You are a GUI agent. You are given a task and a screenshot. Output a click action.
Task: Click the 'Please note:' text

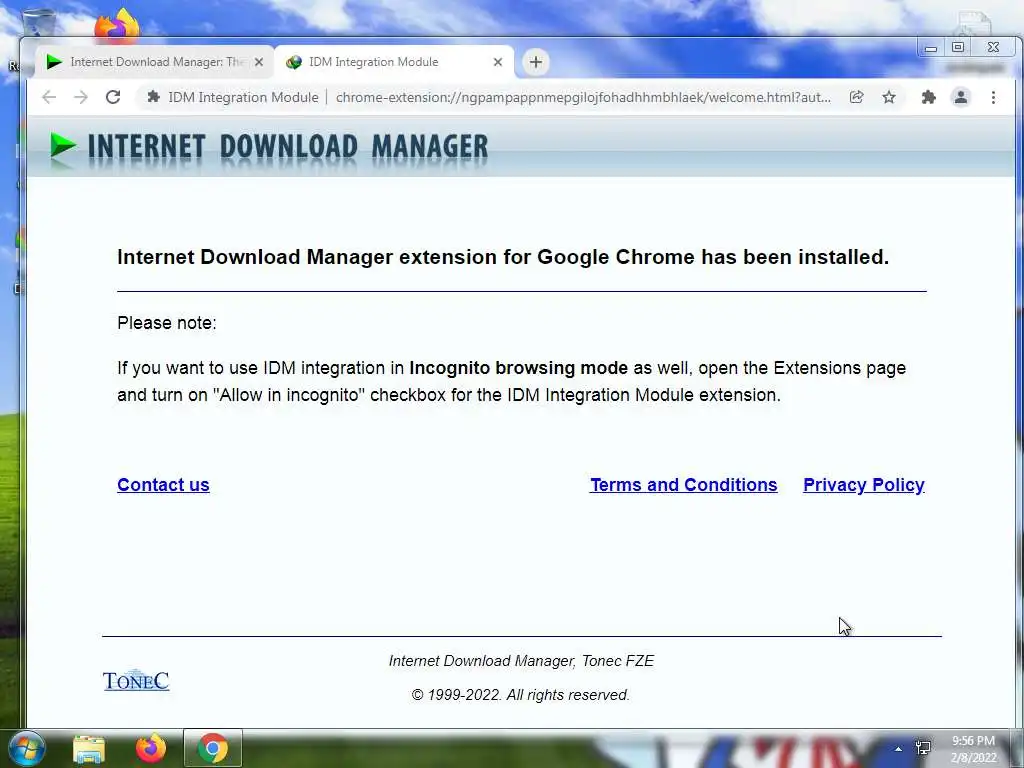[x=167, y=323]
